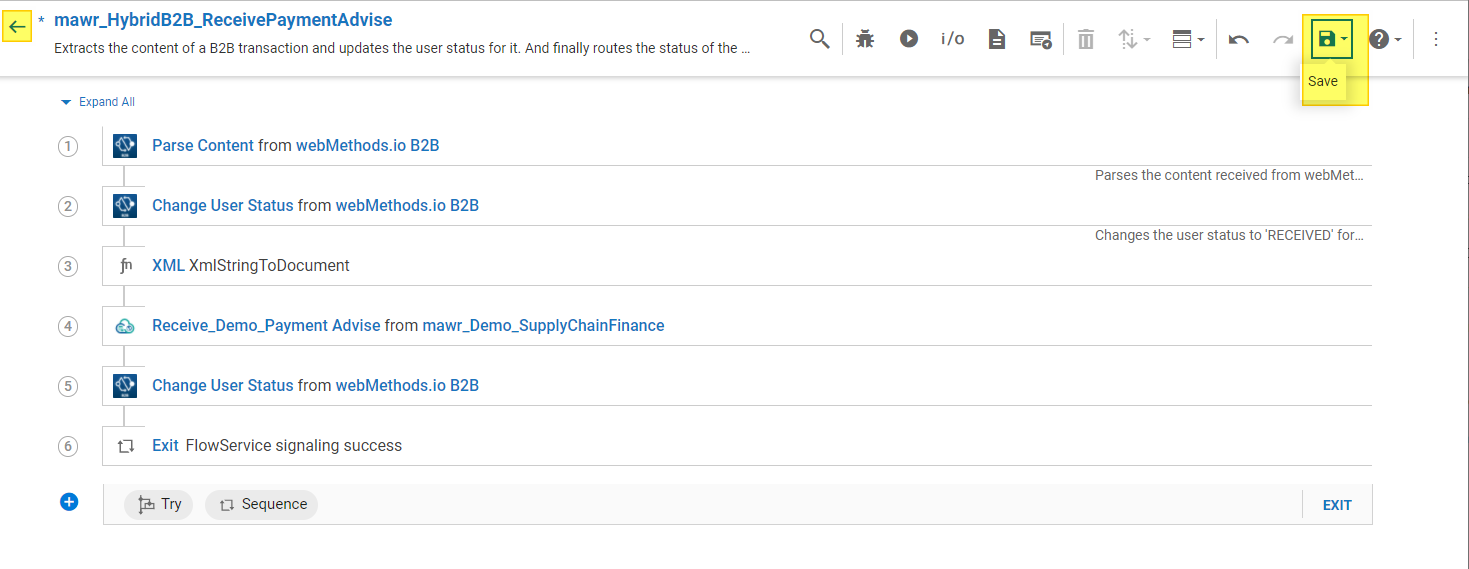Click the Save floppy disk icon
The width and height of the screenshot is (1469, 569).
tap(1326, 39)
